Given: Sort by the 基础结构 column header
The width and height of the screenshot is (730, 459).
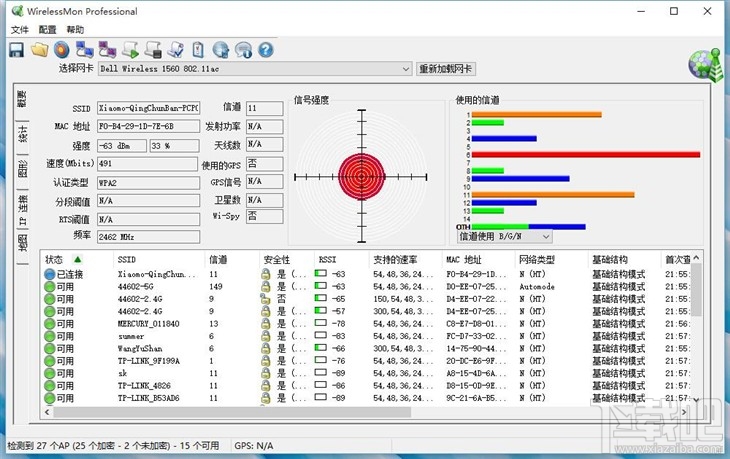Looking at the screenshot, I should point(610,259).
